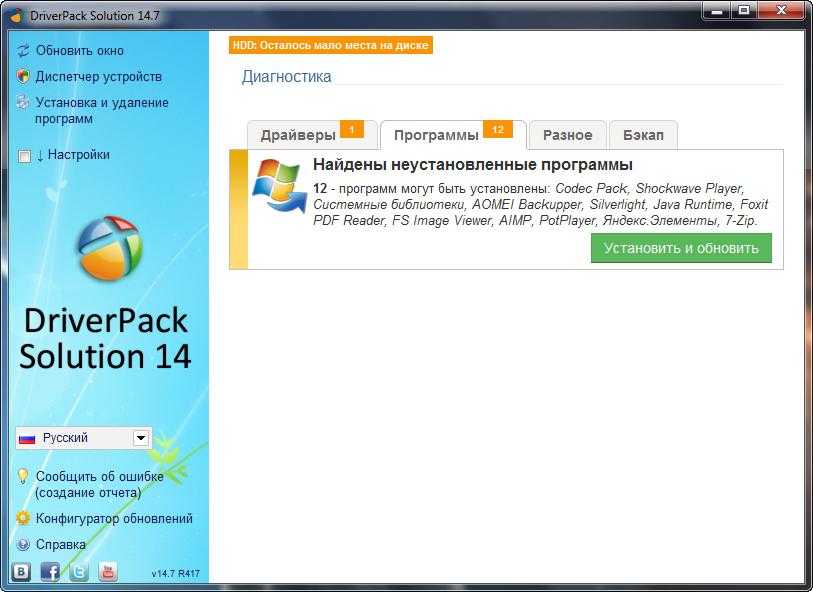This screenshot has width=813, height=592.
Task: Click the title bar DriverPack app icon
Action: [x=16, y=16]
